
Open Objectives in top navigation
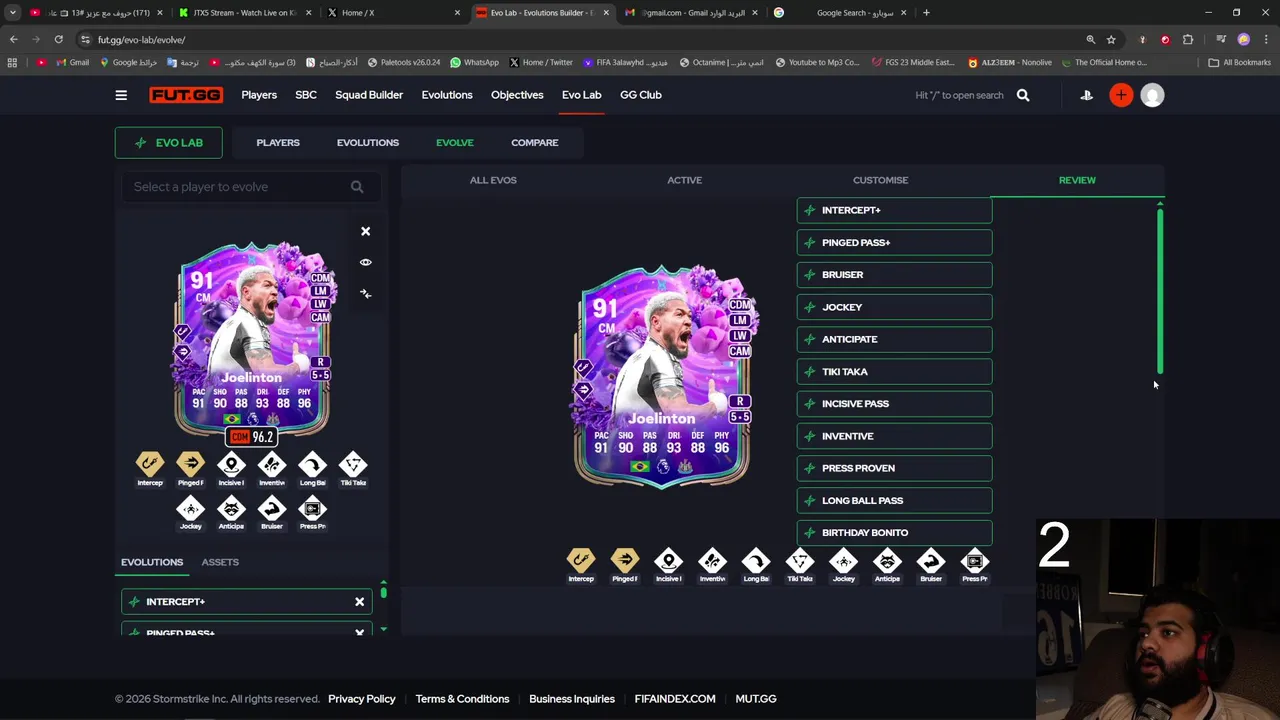coord(517,95)
